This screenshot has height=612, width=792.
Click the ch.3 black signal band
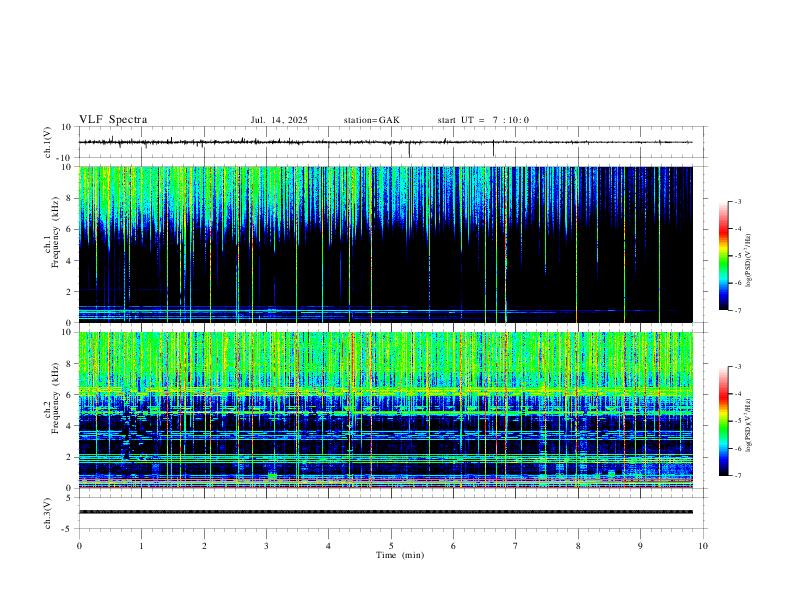pos(386,512)
